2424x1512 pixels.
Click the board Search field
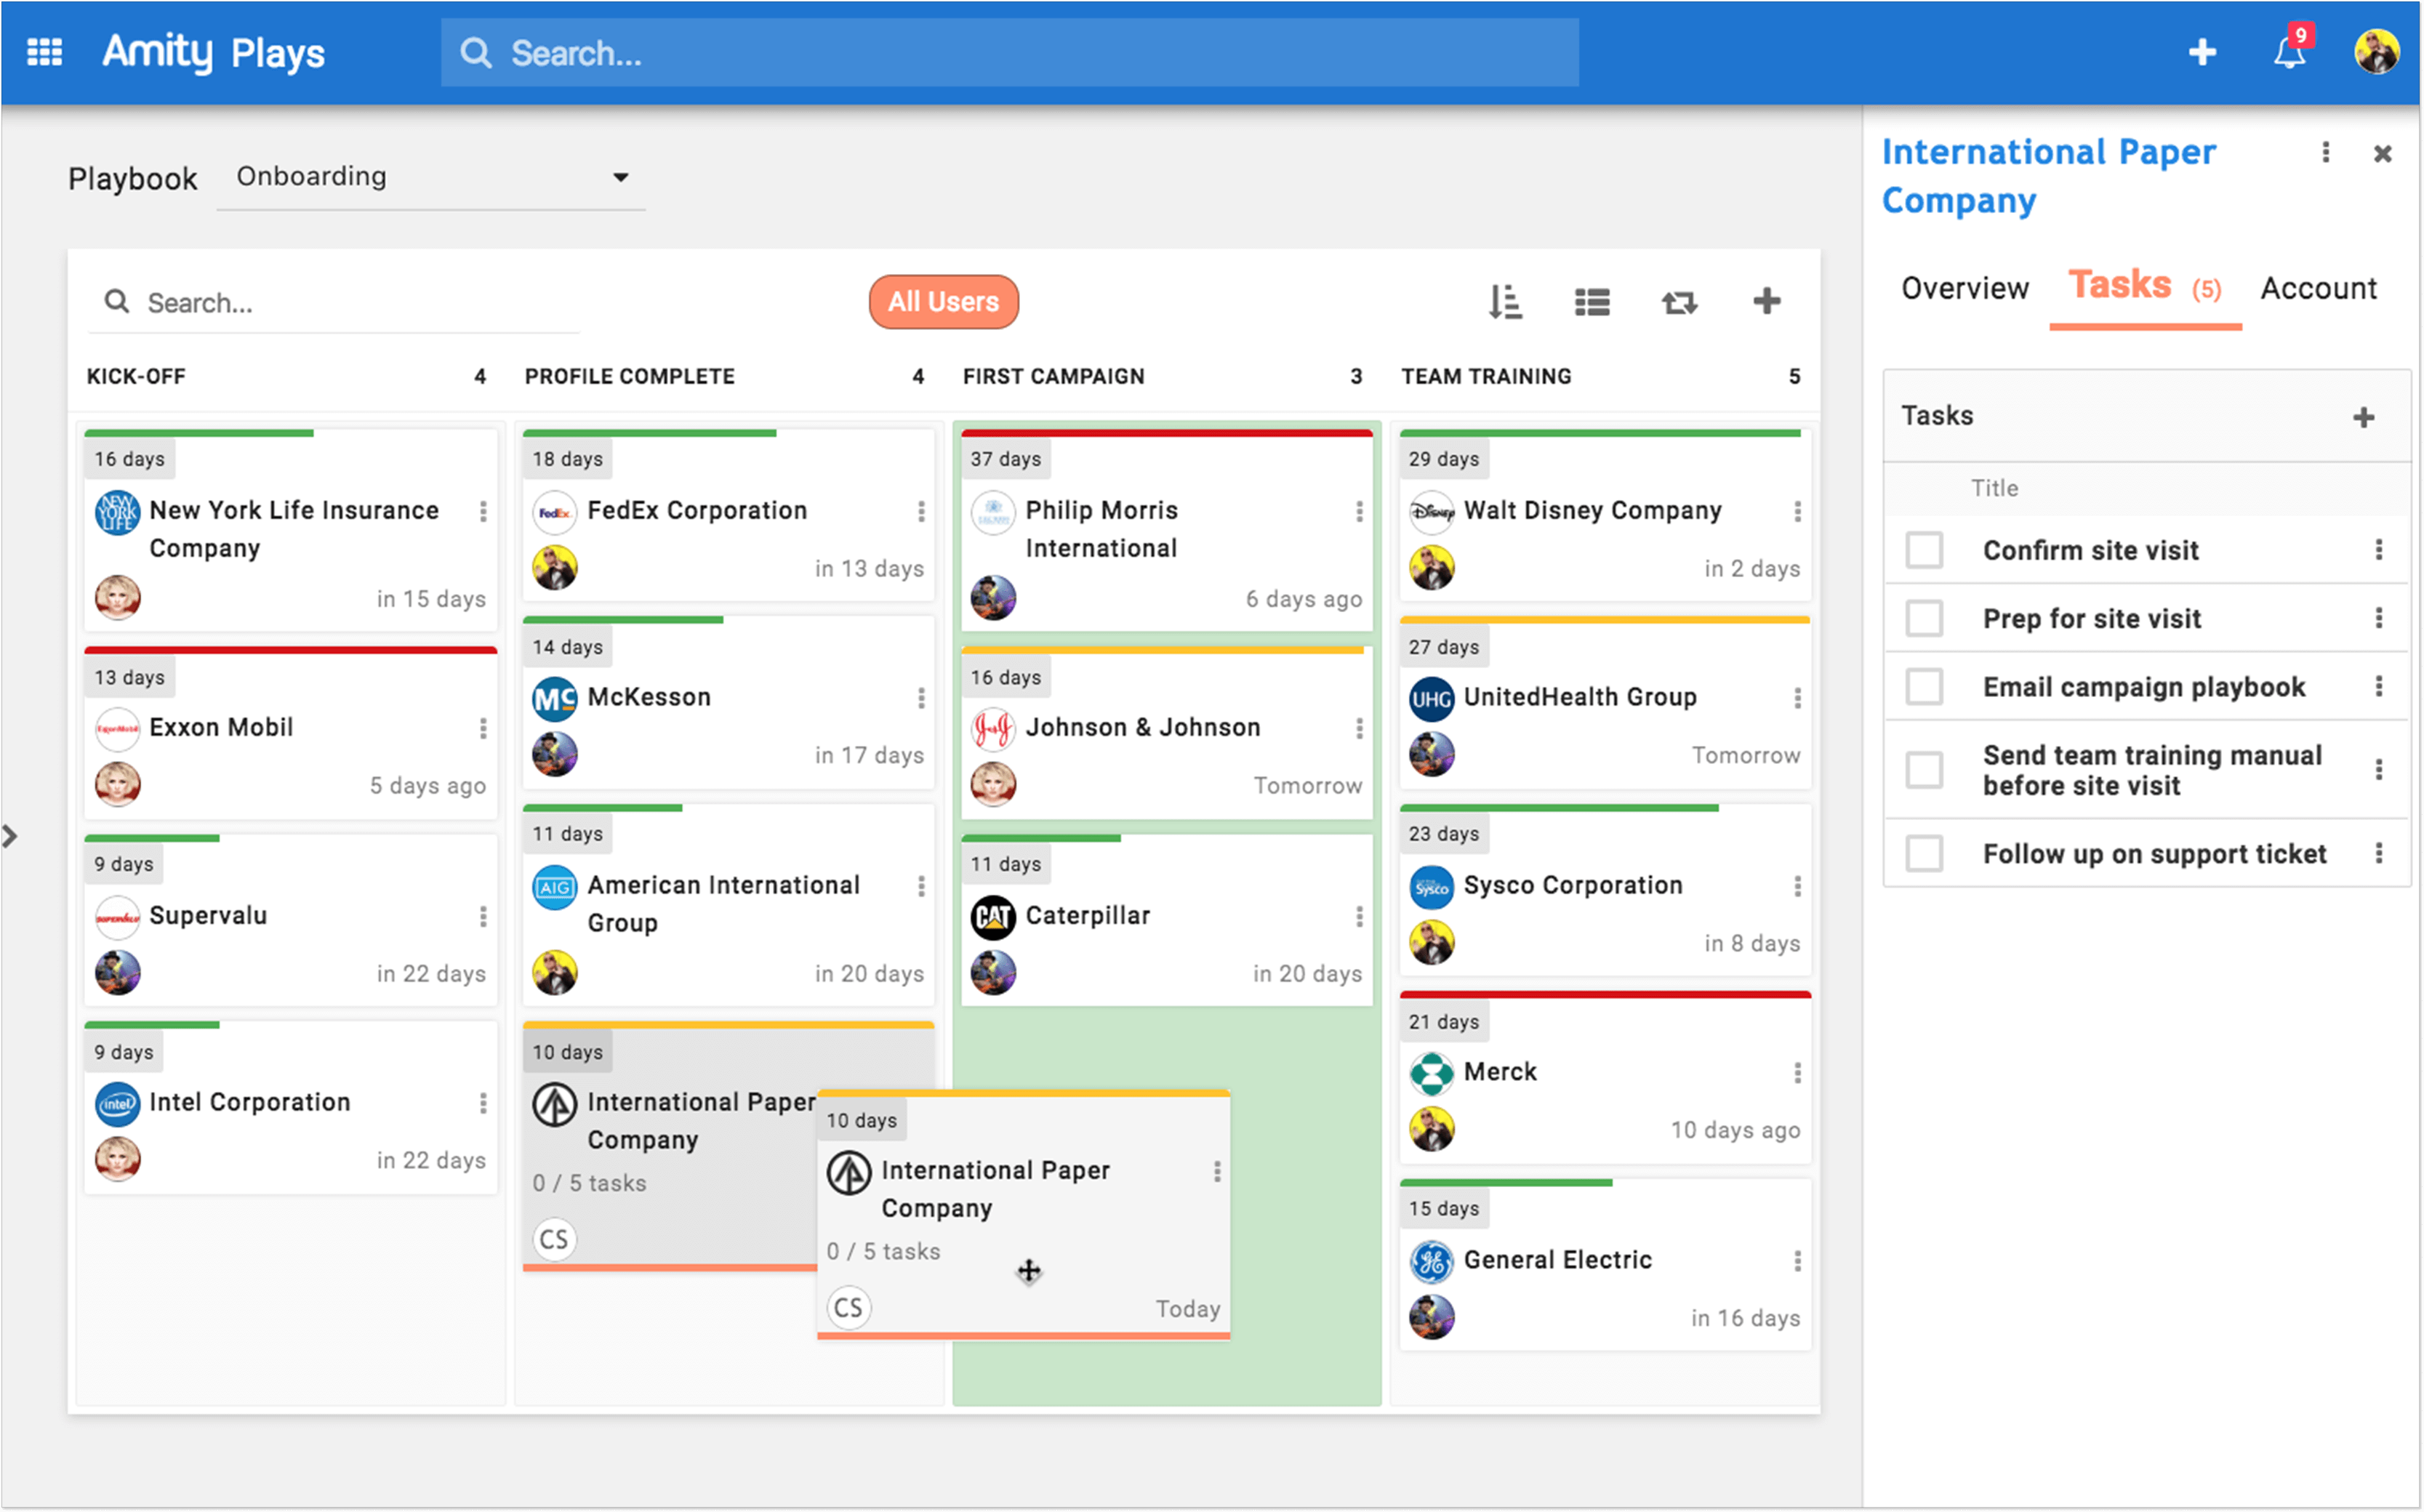334,302
